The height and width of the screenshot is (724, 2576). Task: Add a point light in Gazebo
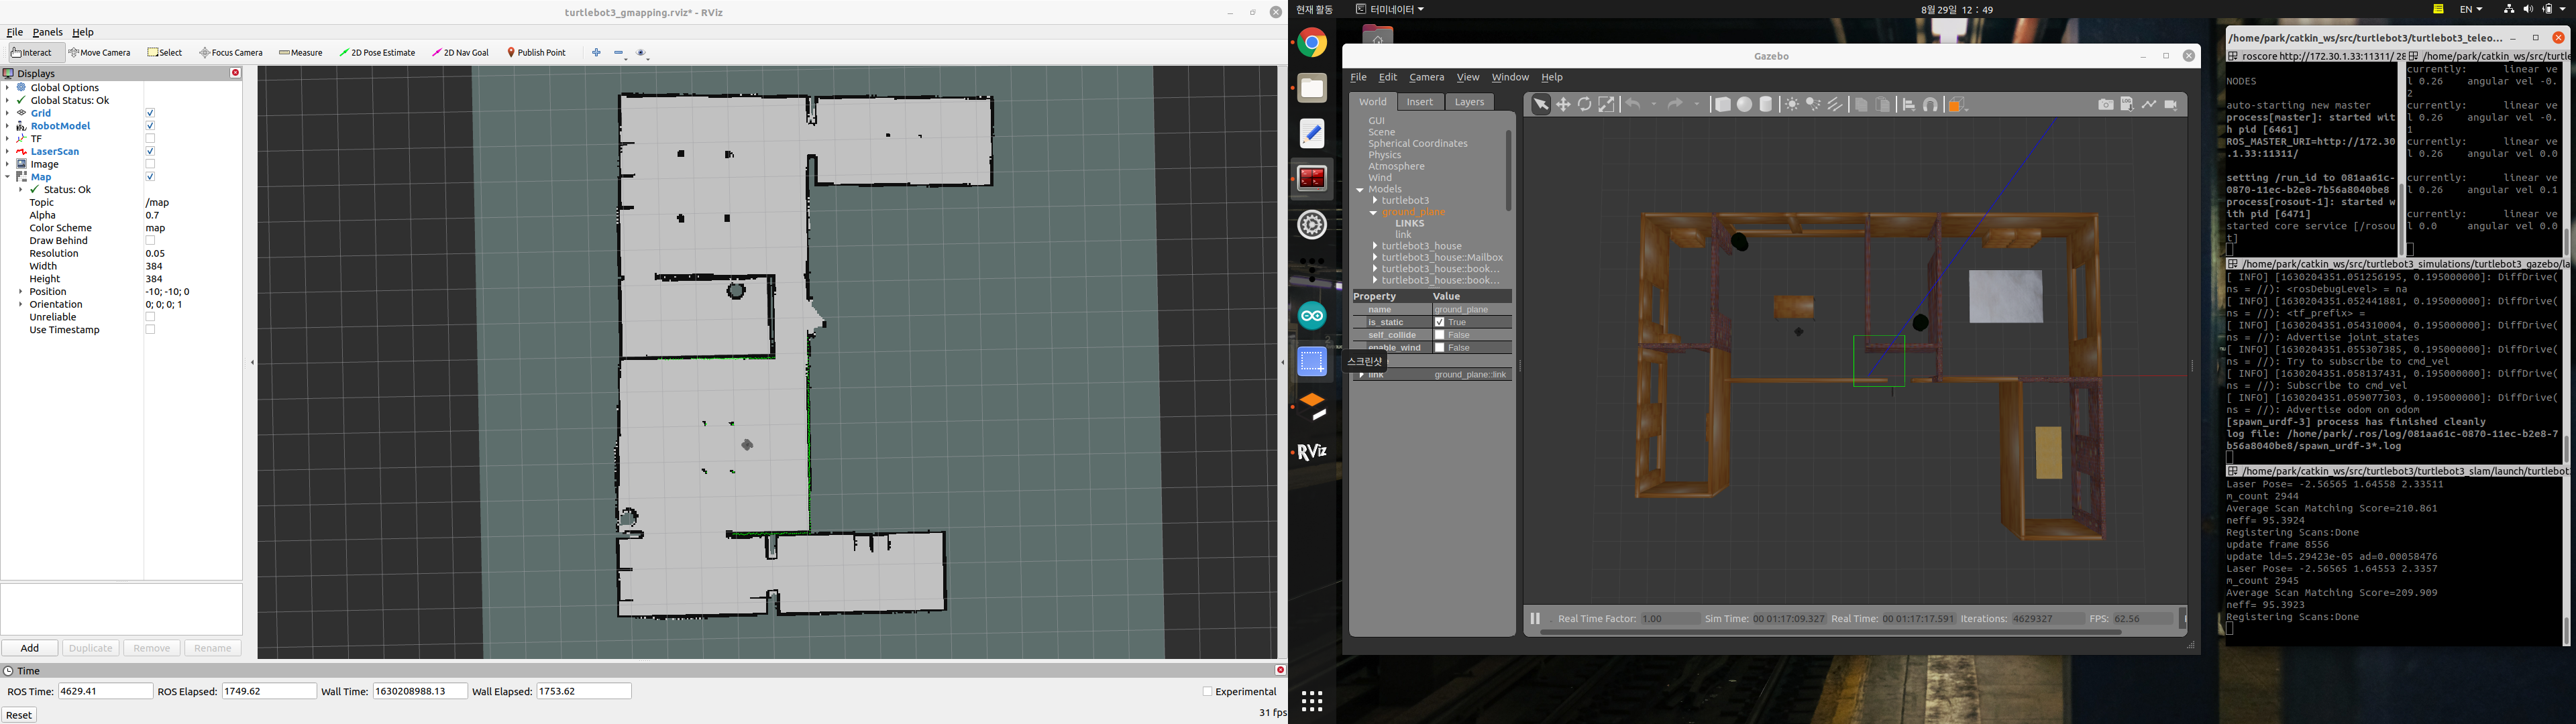pyautogui.click(x=1791, y=105)
